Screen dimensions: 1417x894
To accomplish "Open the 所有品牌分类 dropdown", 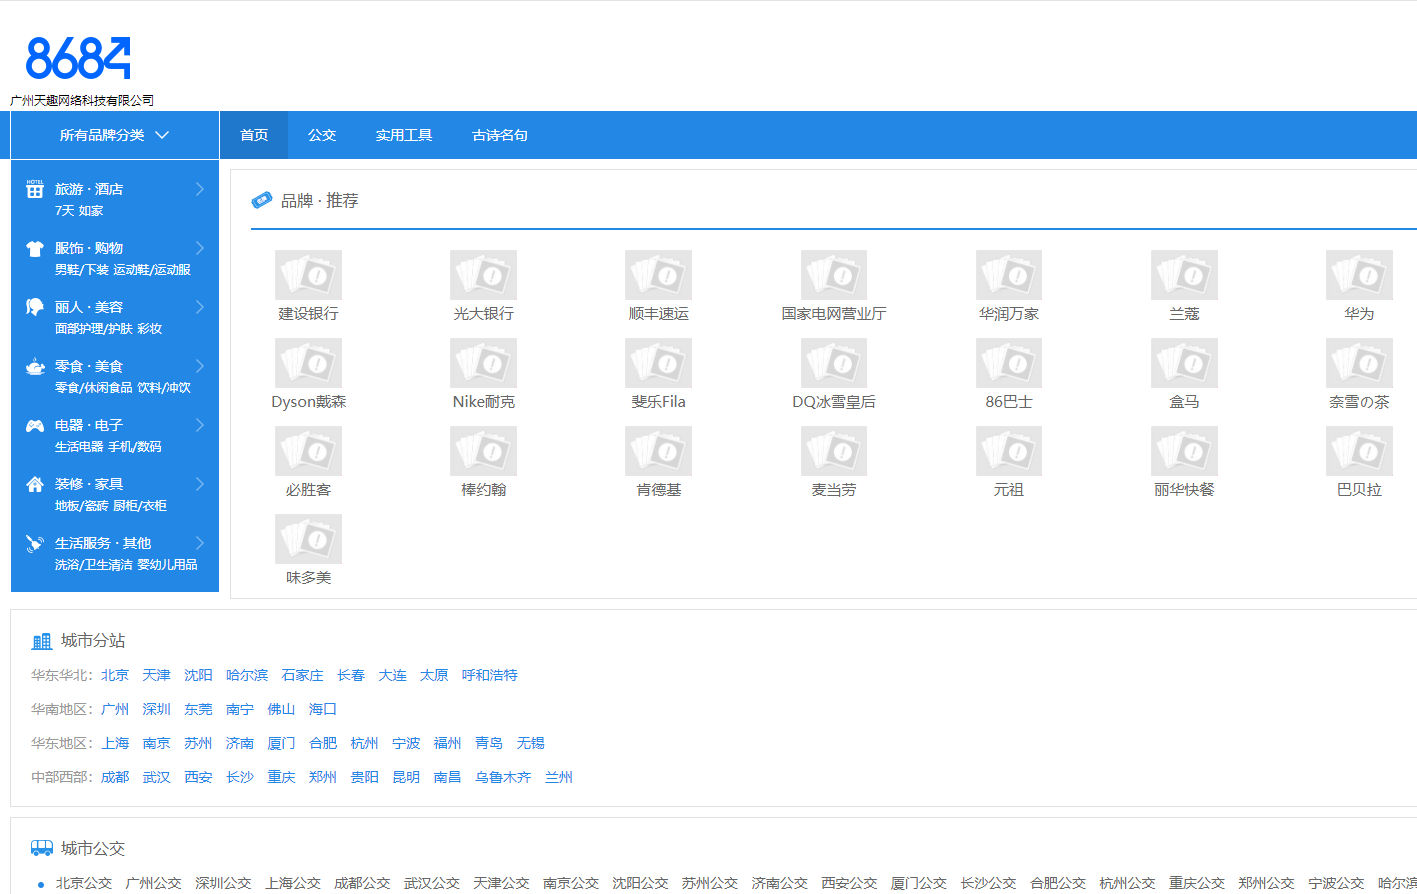I will click(x=114, y=135).
